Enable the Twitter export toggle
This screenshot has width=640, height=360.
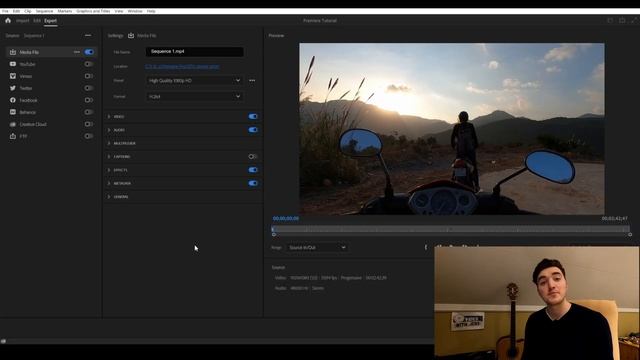[89, 88]
